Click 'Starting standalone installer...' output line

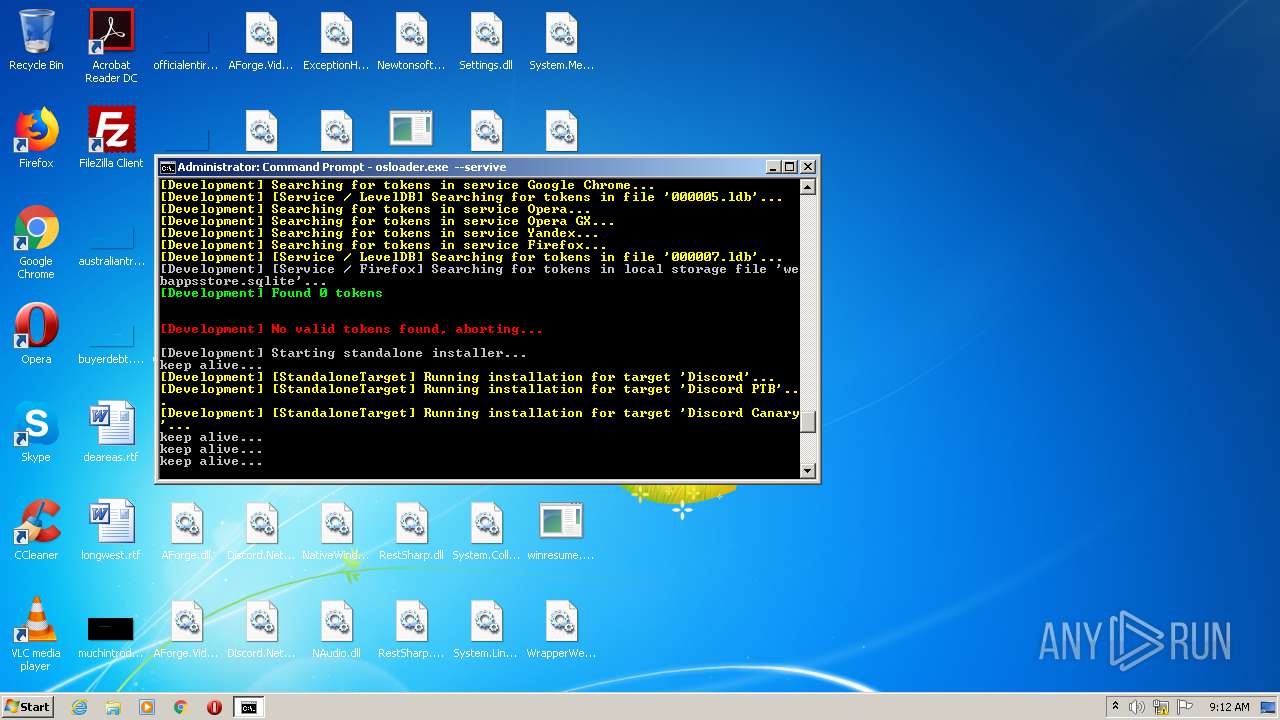[343, 353]
